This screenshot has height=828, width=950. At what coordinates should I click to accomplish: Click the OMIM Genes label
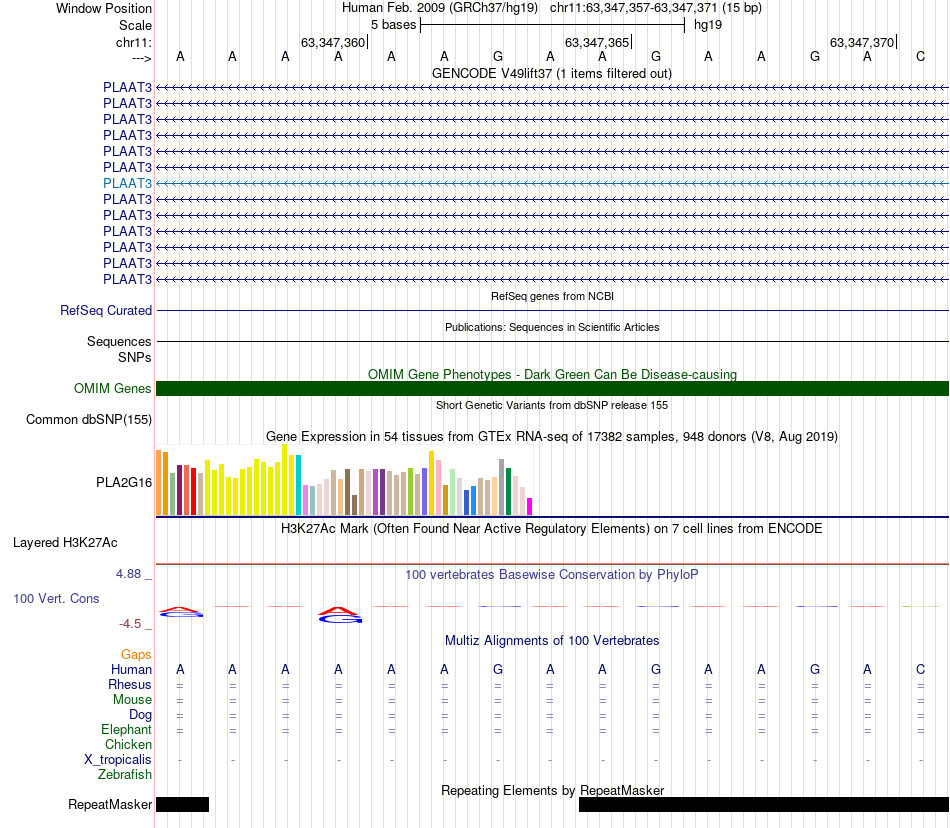112,388
